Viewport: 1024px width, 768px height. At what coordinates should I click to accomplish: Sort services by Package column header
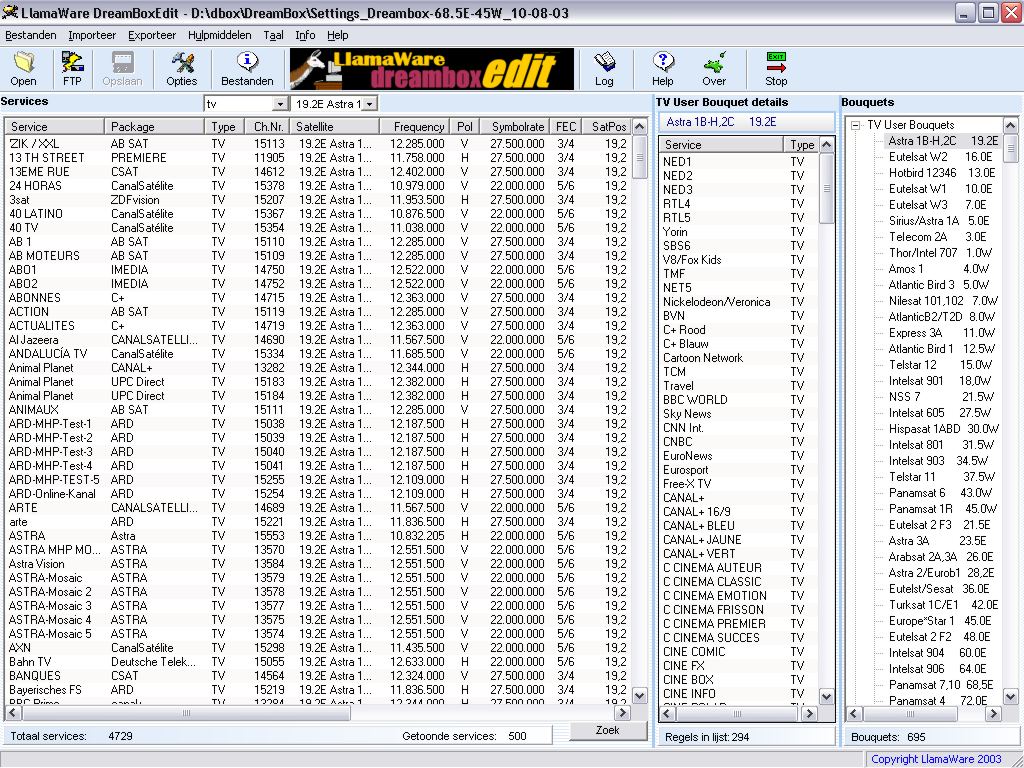(x=154, y=127)
